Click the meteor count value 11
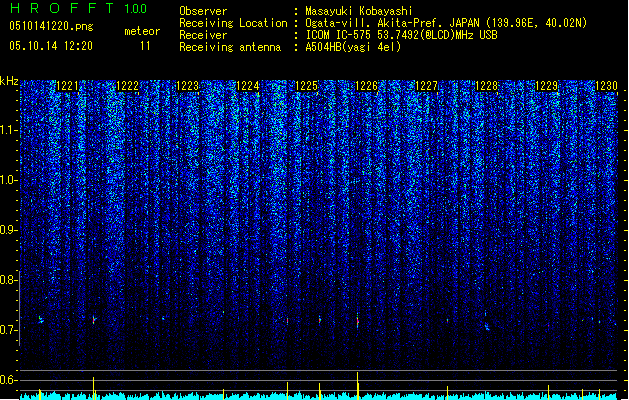Screen dimensions: 629x400 (145, 46)
